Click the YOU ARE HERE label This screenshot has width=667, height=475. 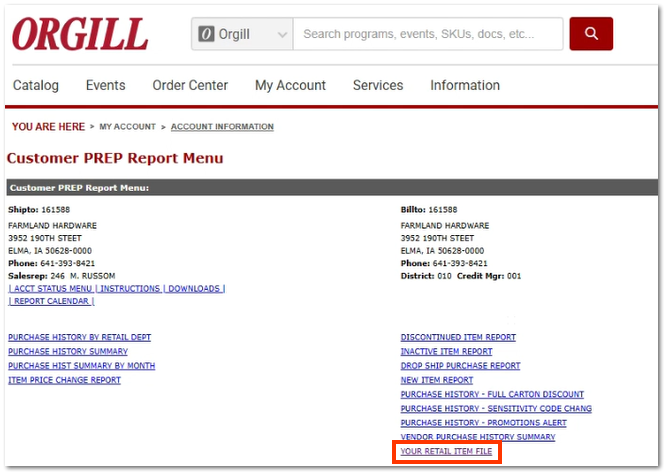pos(48,127)
